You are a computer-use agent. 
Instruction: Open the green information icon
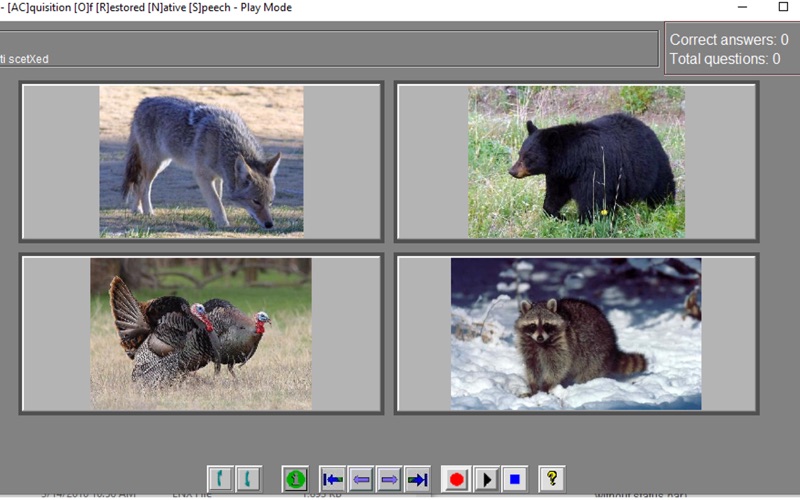(x=295, y=479)
